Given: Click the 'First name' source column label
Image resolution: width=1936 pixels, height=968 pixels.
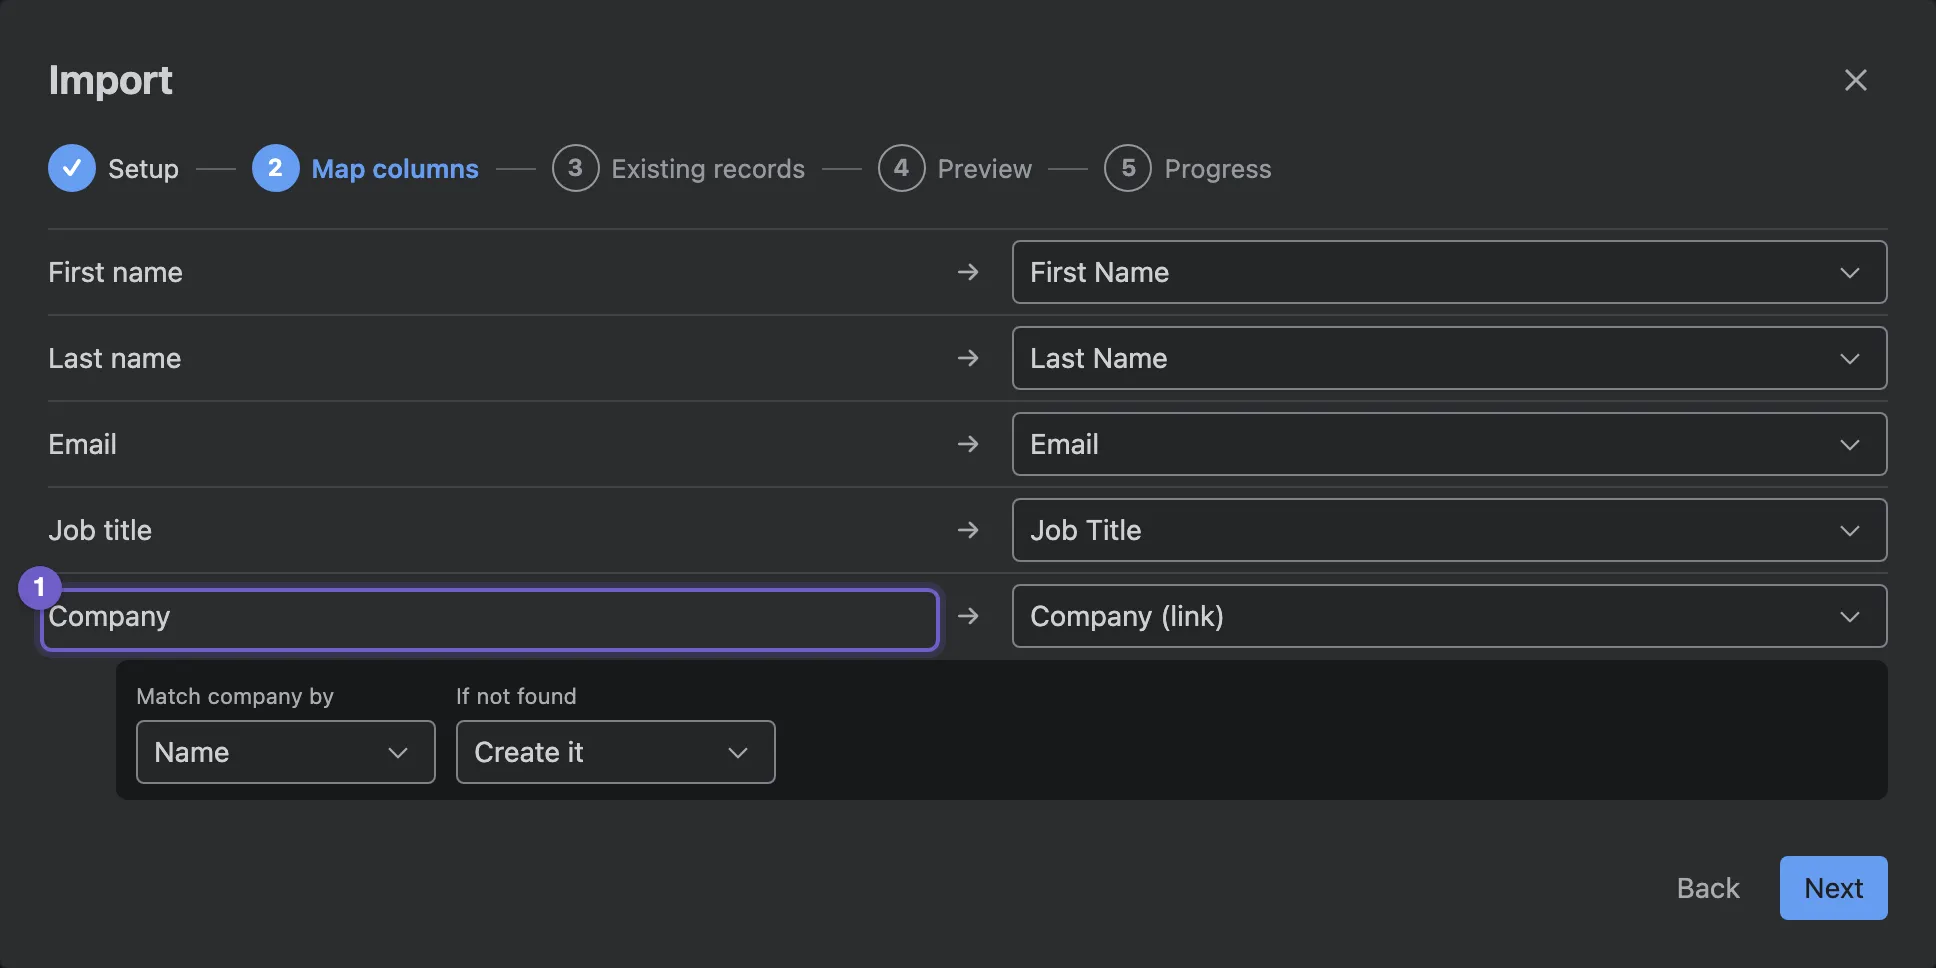Looking at the screenshot, I should [x=115, y=272].
